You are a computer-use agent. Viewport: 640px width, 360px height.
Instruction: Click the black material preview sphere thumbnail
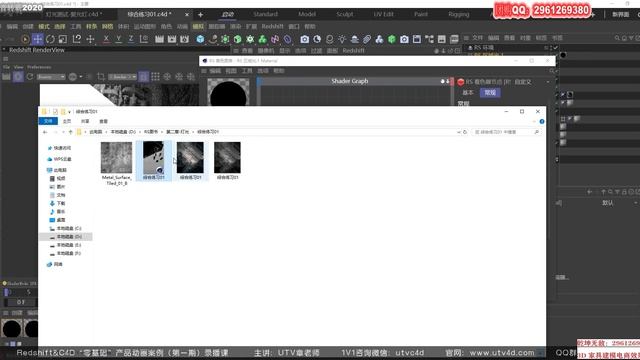point(228,92)
